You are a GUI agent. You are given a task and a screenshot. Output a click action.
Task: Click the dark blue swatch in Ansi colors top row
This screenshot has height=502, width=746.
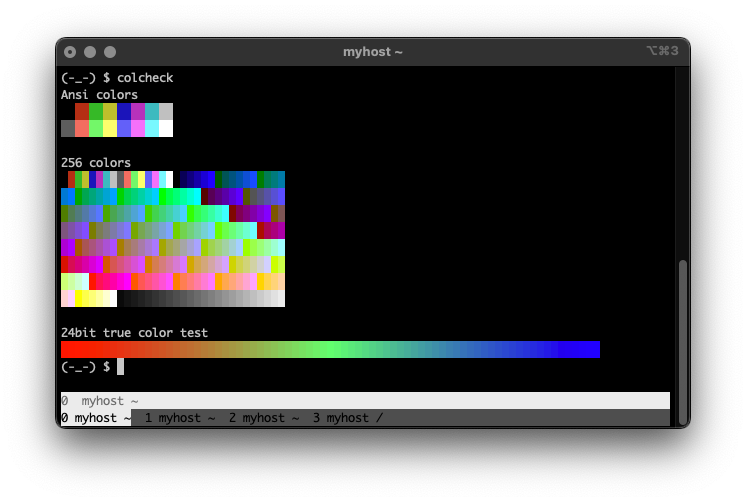(x=124, y=111)
